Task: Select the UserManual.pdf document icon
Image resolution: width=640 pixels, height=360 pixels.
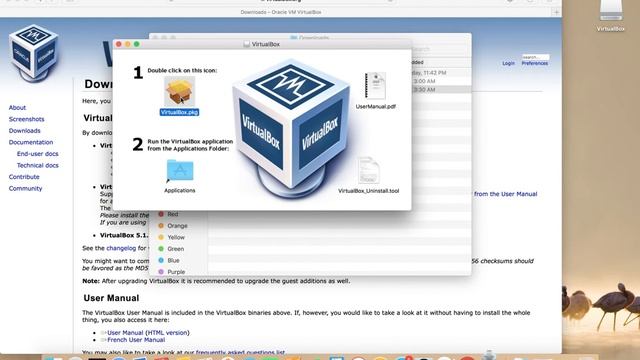Action: (x=375, y=86)
